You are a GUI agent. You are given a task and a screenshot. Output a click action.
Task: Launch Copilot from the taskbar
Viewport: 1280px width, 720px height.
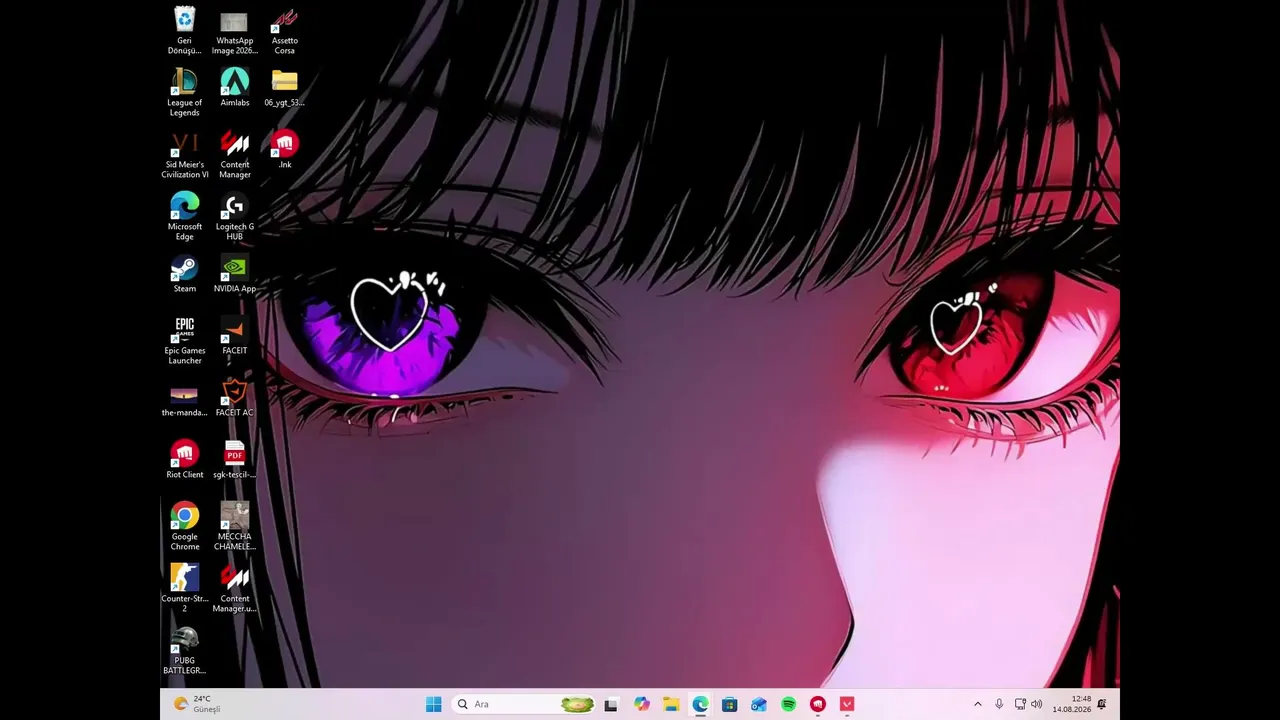tap(641, 704)
